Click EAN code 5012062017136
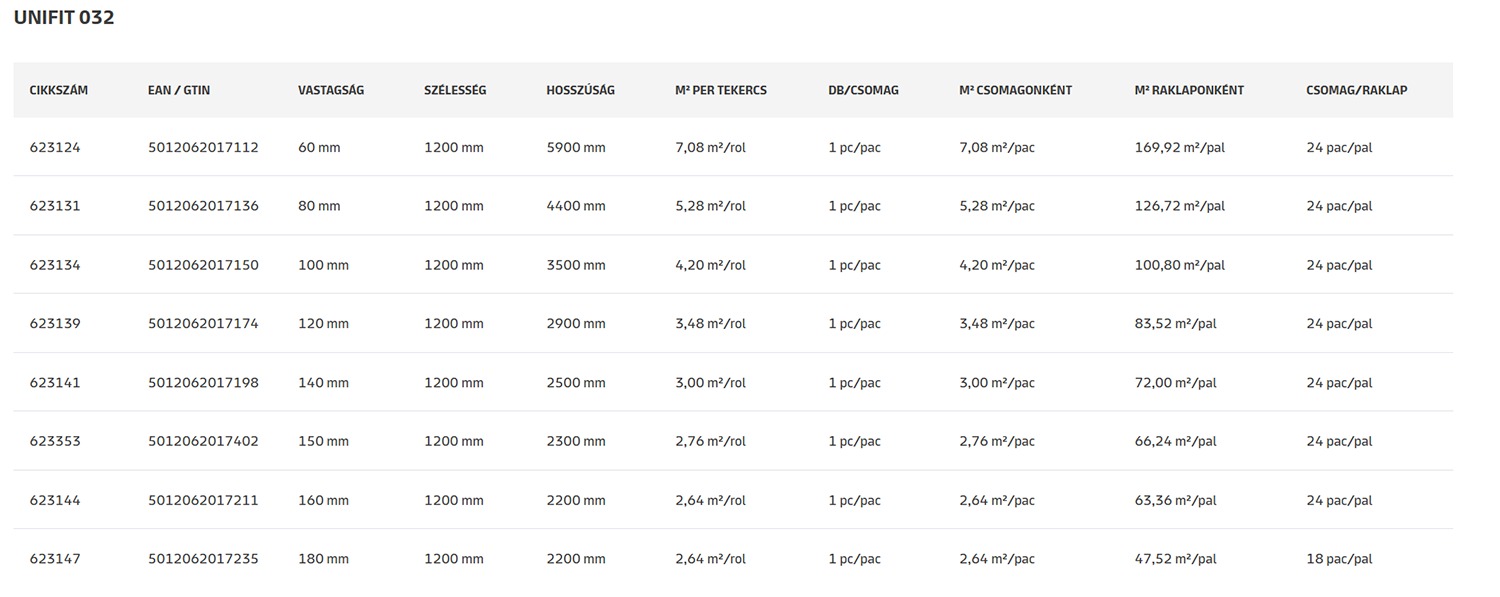This screenshot has width=1500, height=597. point(203,206)
